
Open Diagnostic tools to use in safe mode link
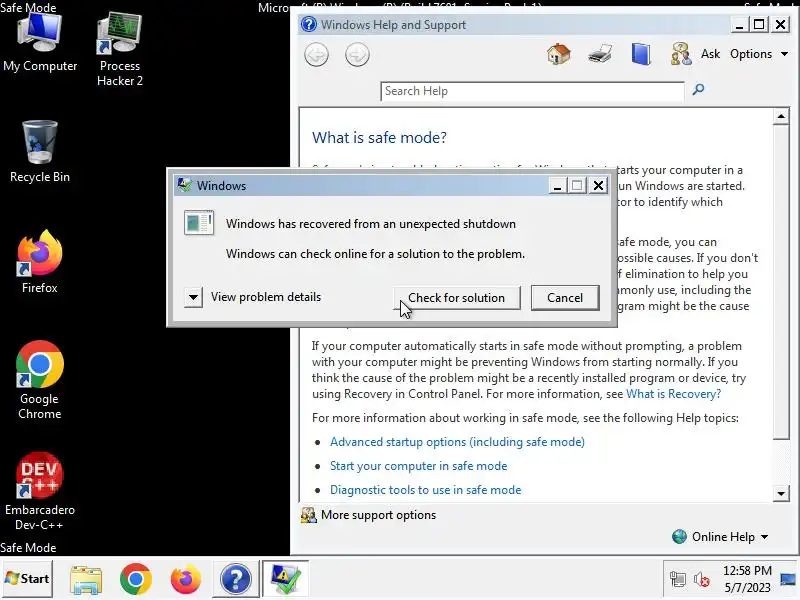coord(426,490)
